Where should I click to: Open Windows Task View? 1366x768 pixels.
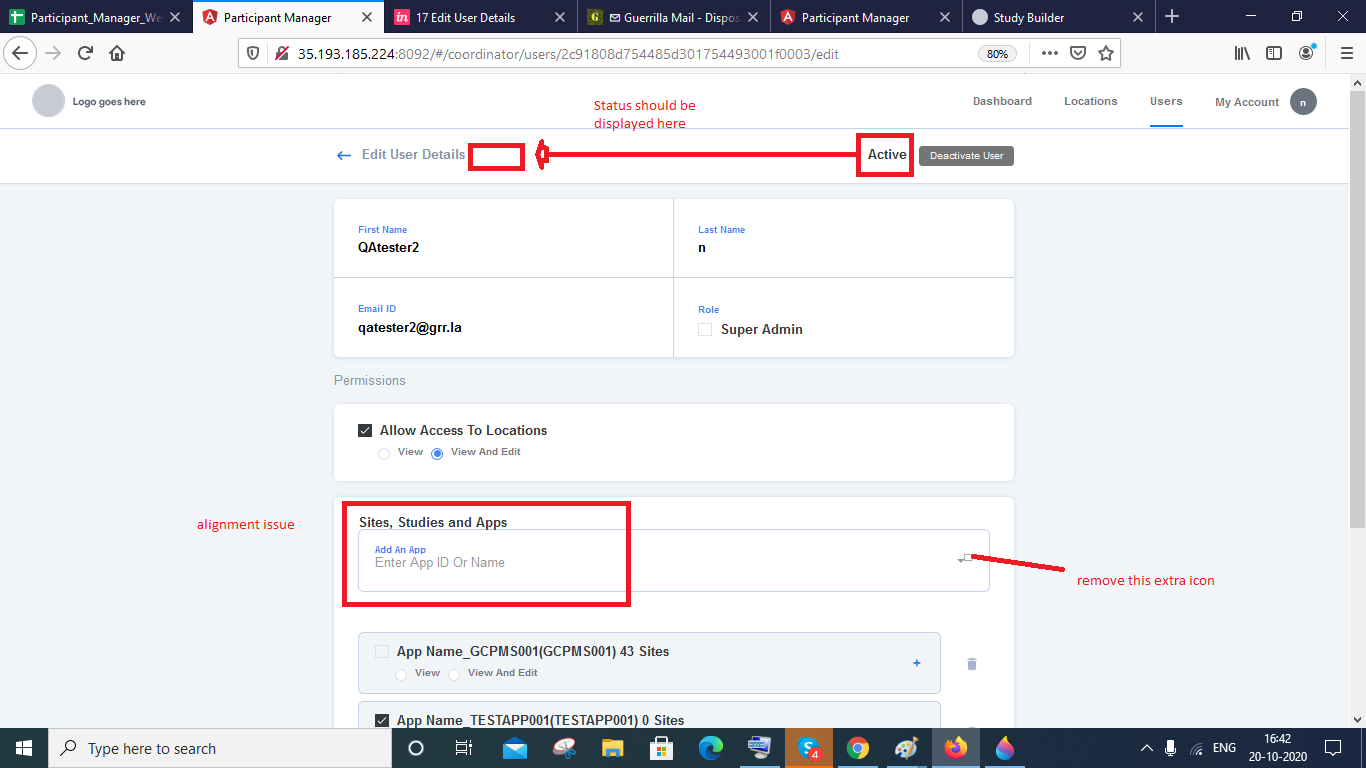click(464, 748)
